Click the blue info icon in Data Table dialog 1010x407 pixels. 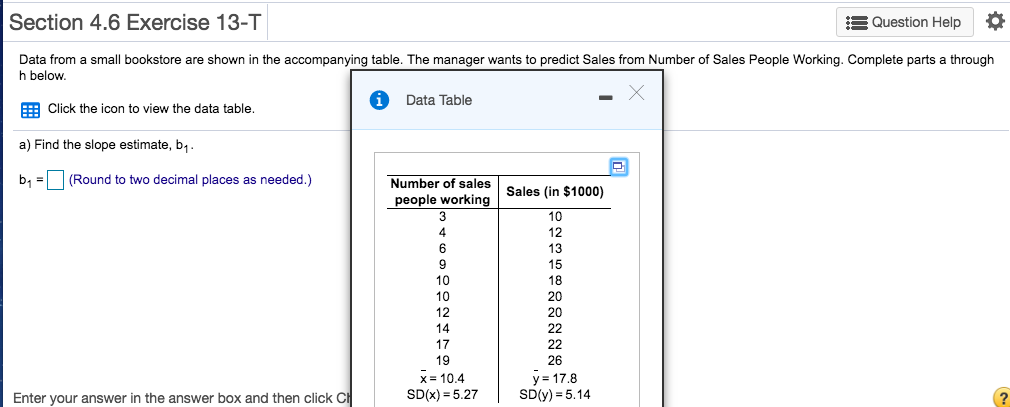click(x=381, y=100)
